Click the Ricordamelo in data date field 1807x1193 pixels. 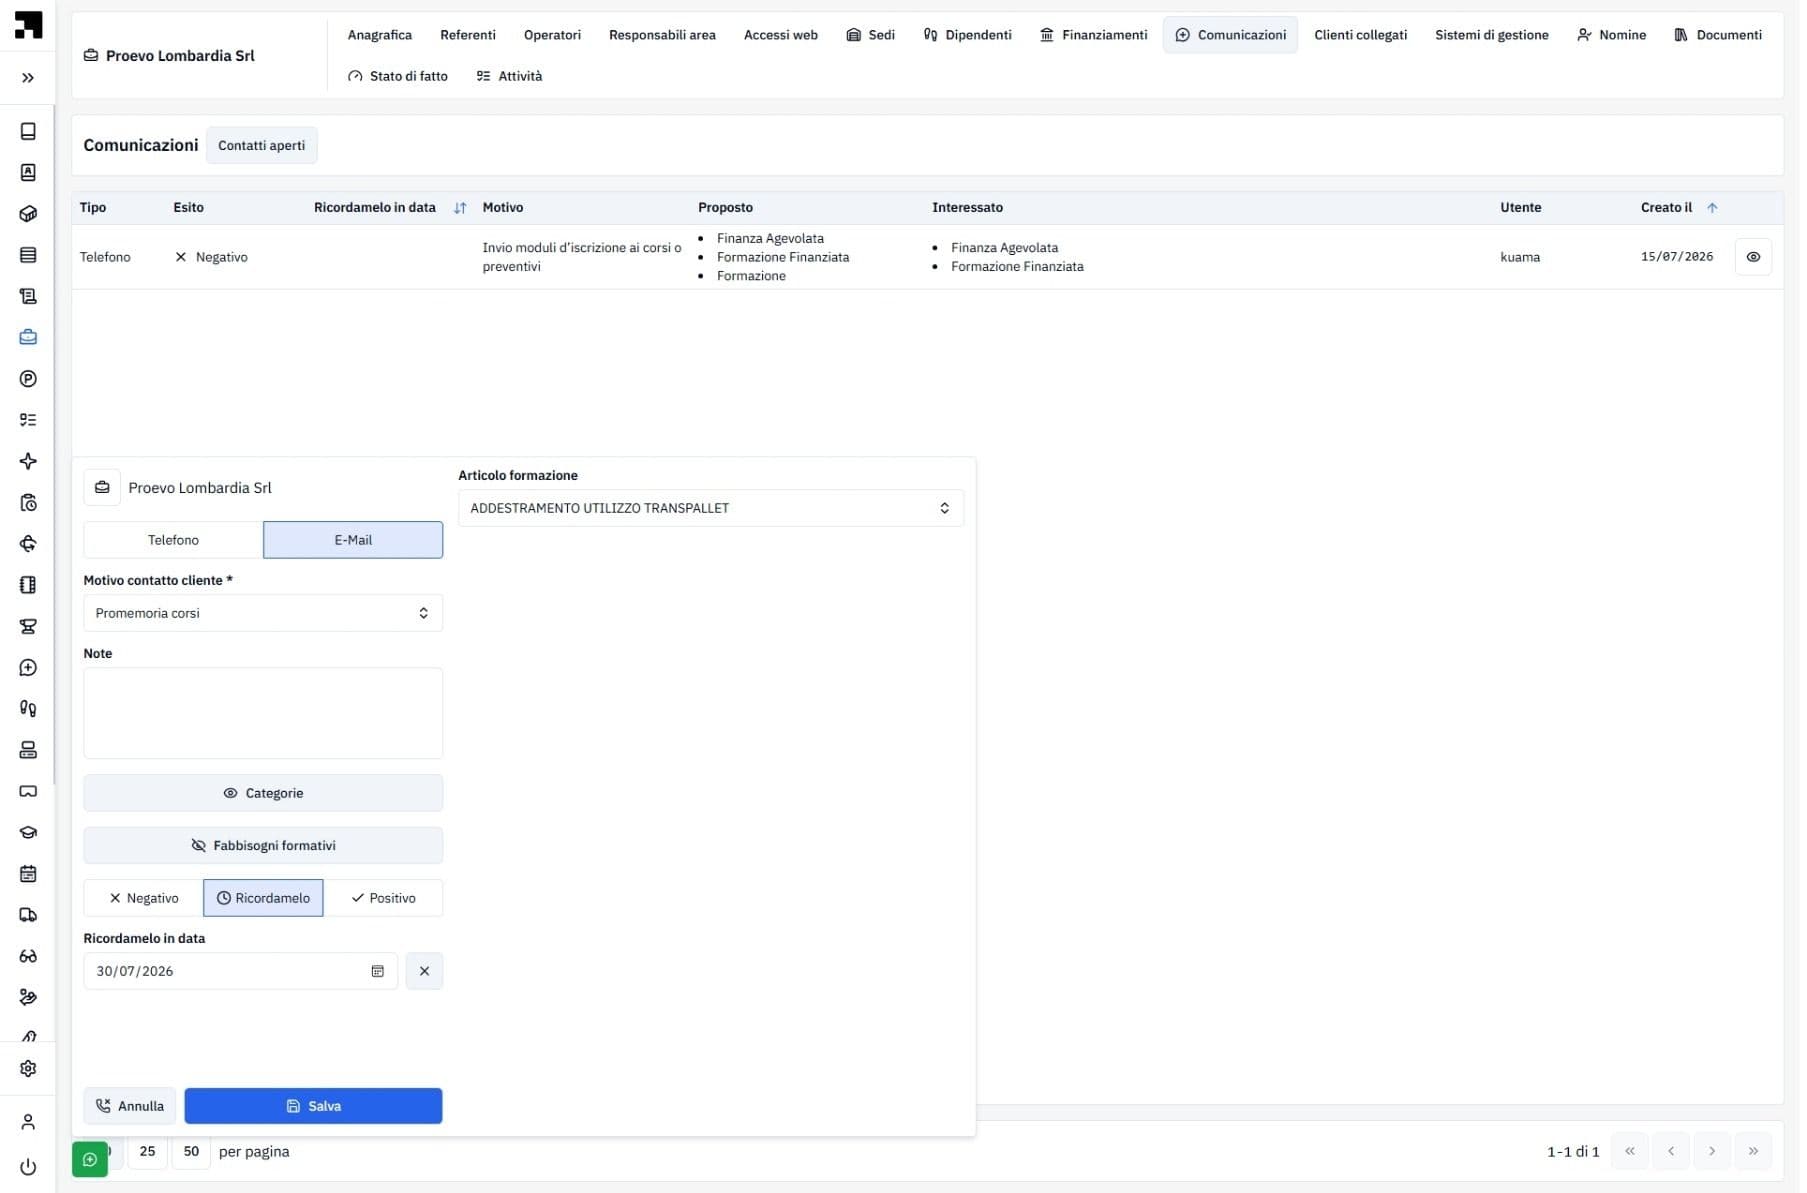click(240, 971)
